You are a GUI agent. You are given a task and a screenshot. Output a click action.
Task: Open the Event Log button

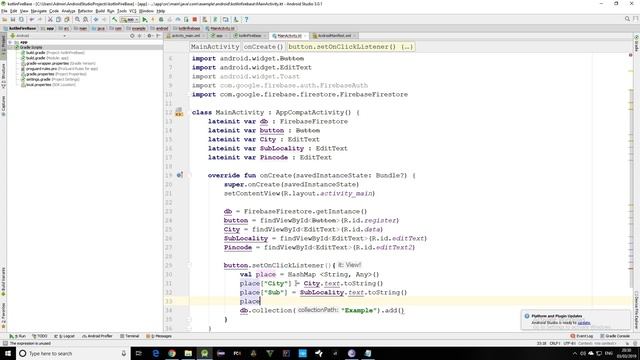(582, 336)
